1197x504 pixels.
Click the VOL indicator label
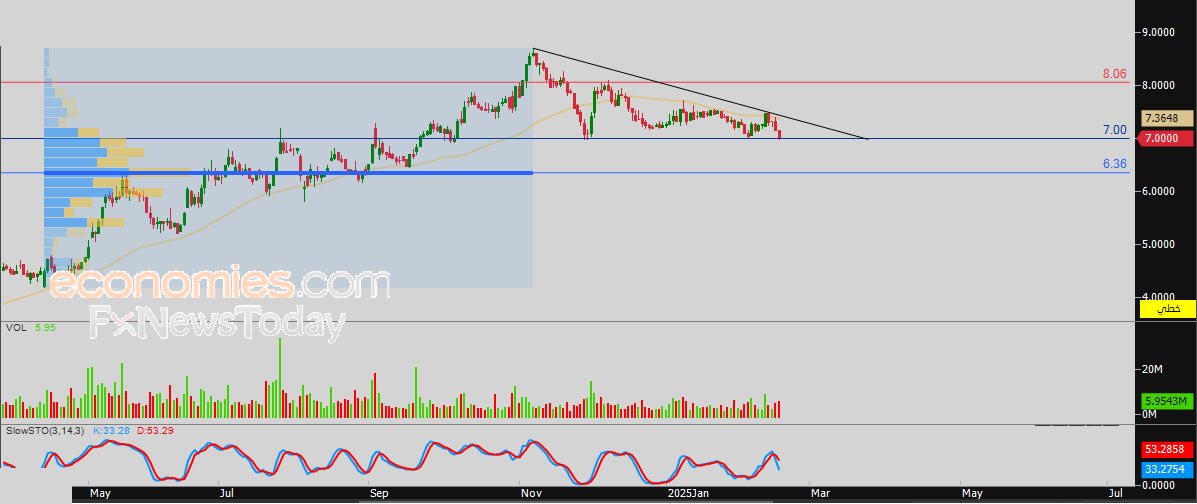(x=16, y=328)
